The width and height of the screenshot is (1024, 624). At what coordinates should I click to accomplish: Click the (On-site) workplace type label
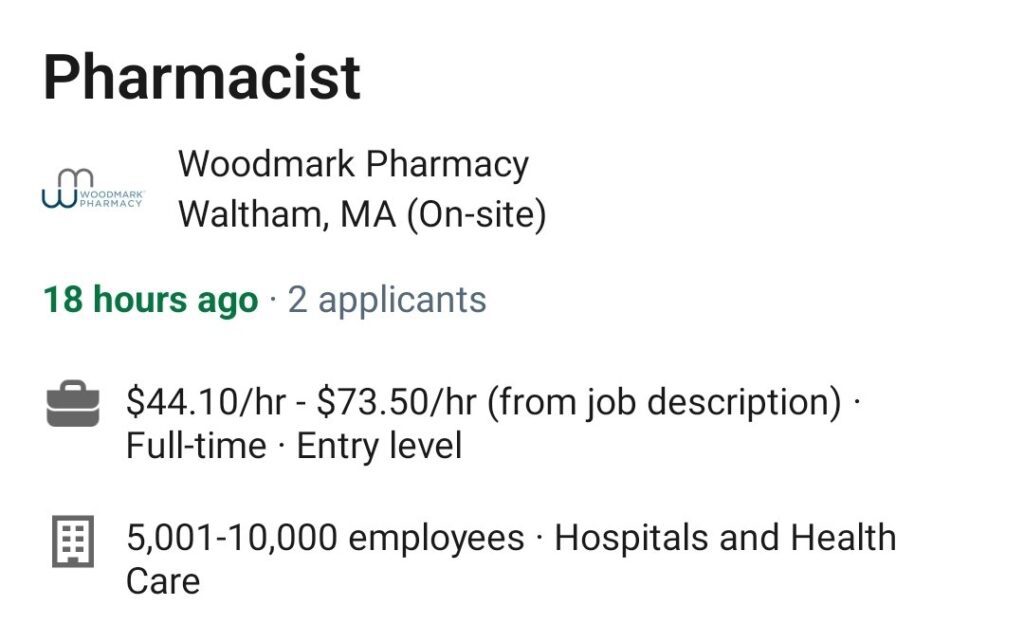pos(477,215)
